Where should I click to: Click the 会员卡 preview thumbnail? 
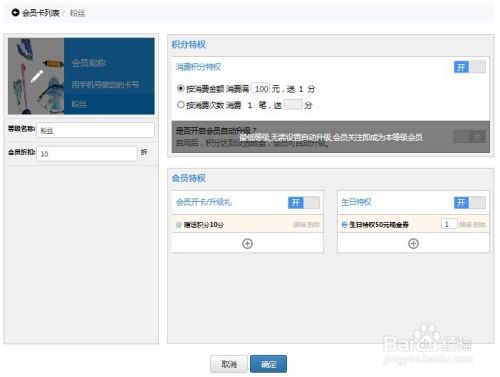tap(81, 76)
